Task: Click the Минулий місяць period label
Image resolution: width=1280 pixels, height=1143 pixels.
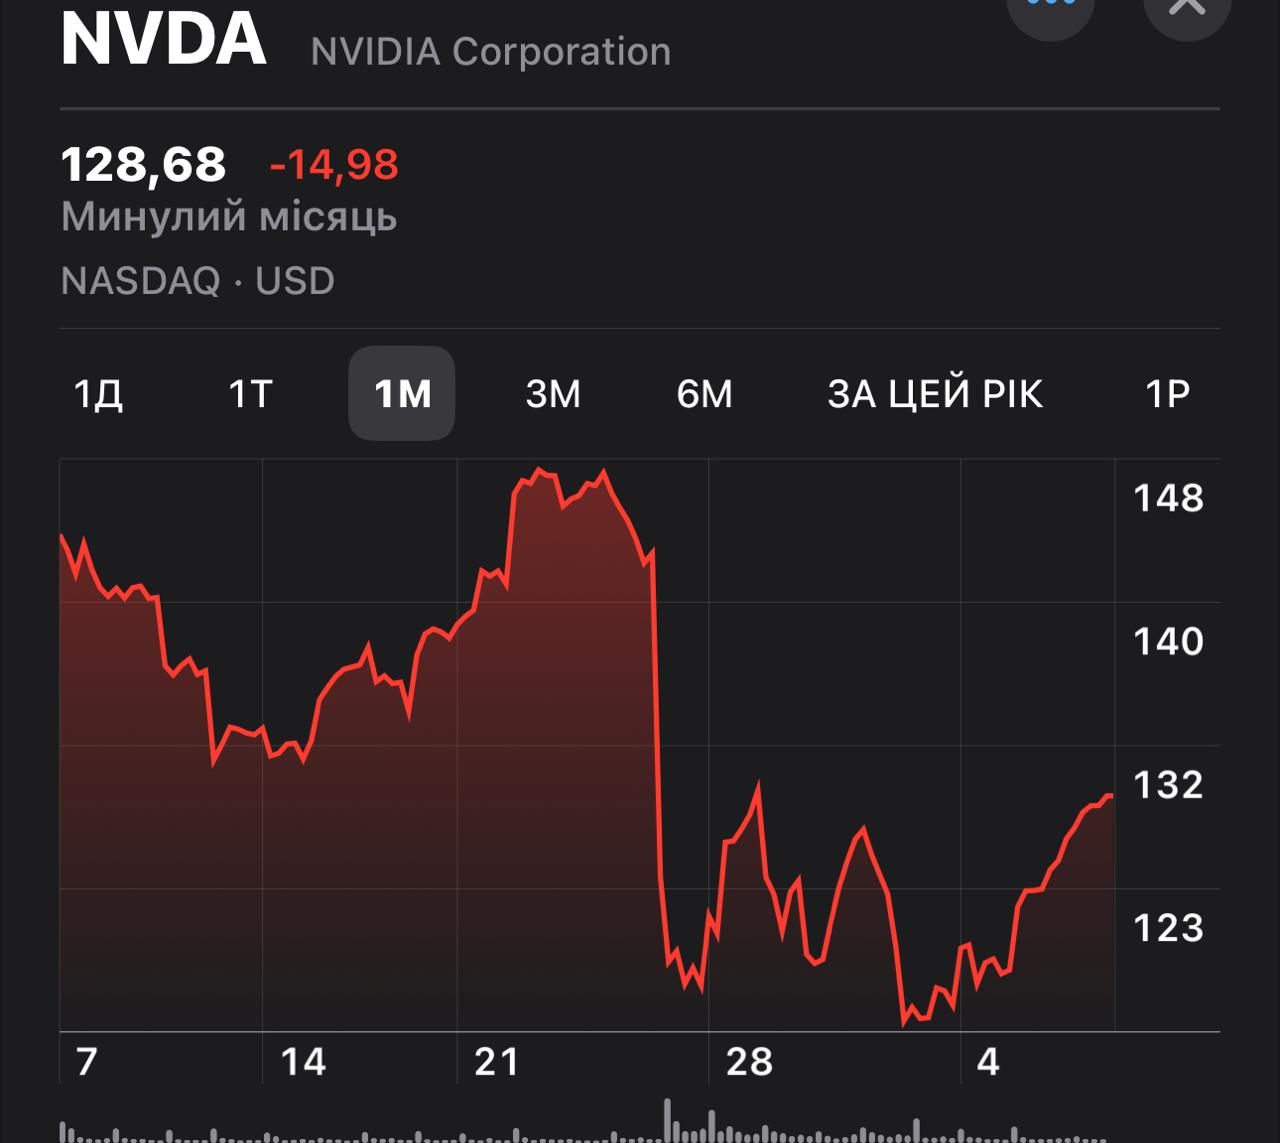Action: (229, 217)
